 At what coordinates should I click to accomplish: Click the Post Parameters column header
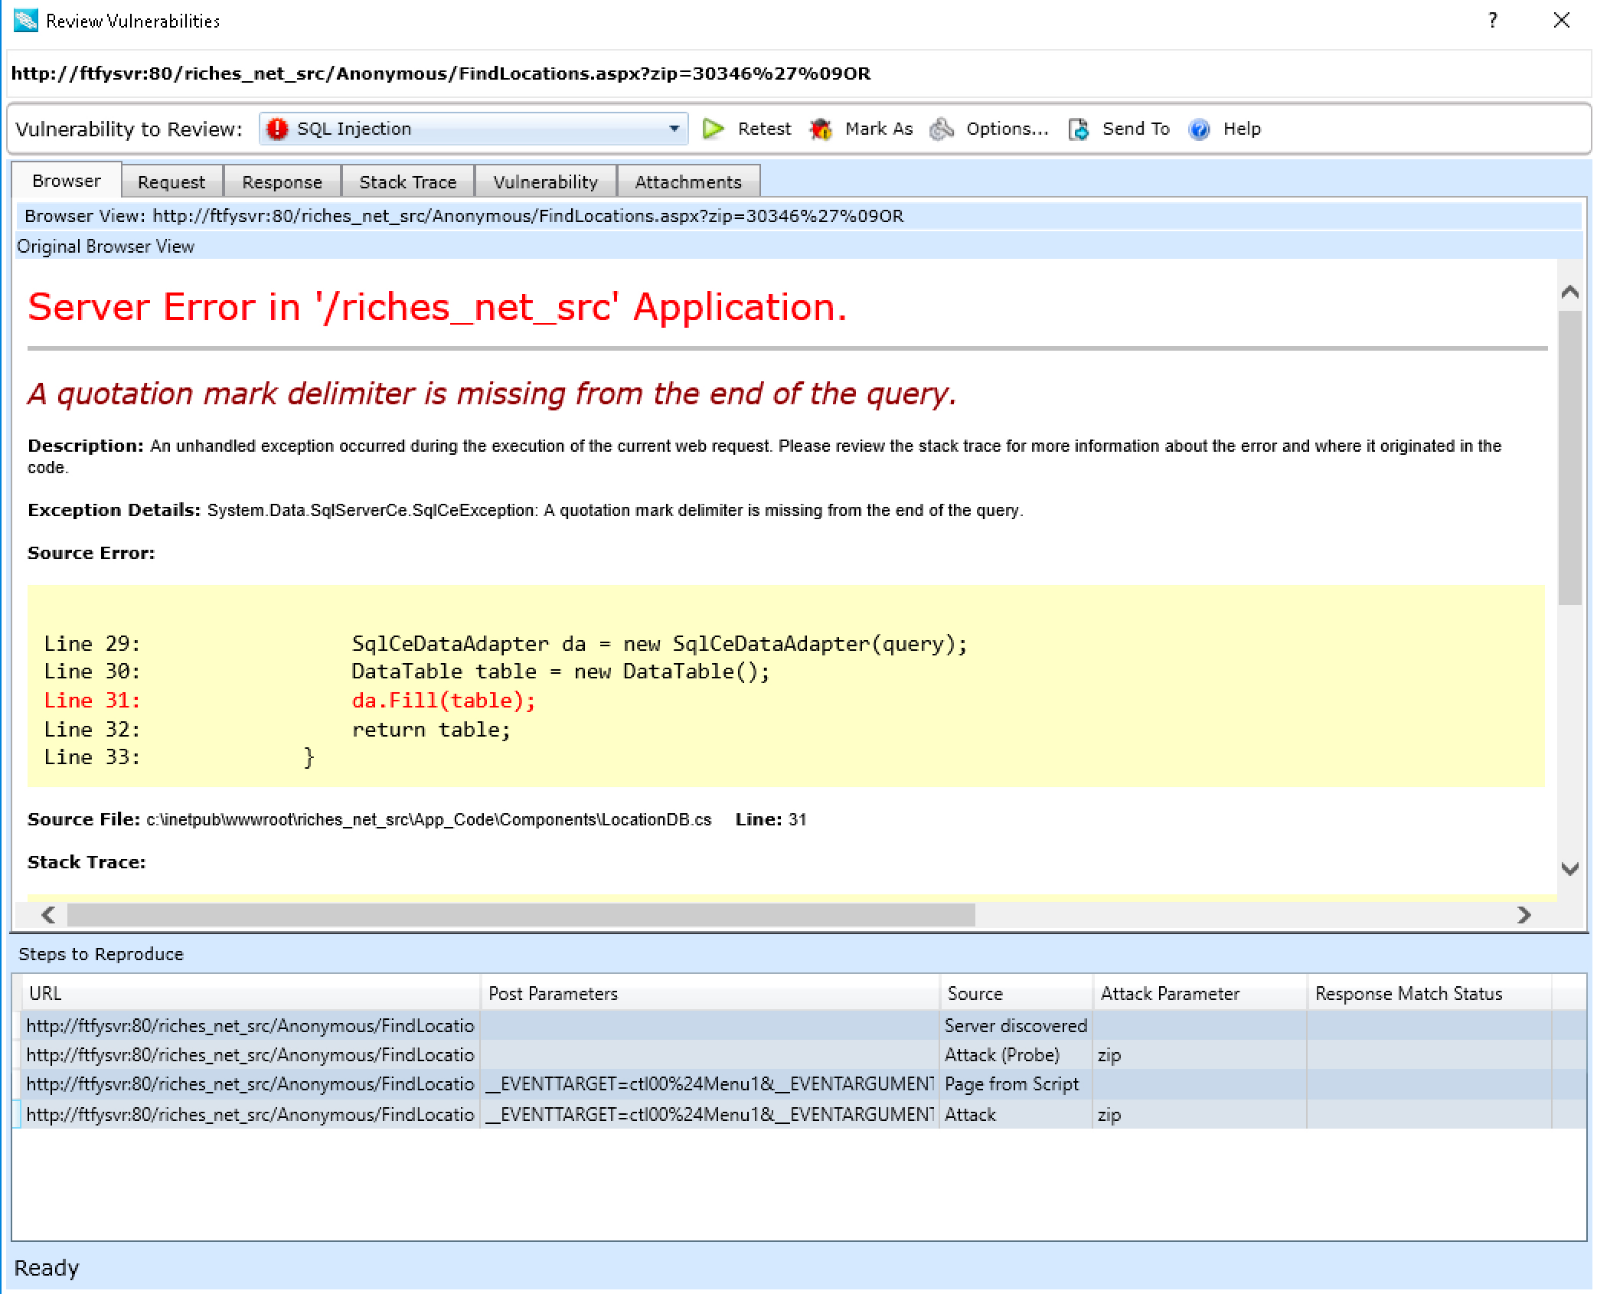click(553, 994)
